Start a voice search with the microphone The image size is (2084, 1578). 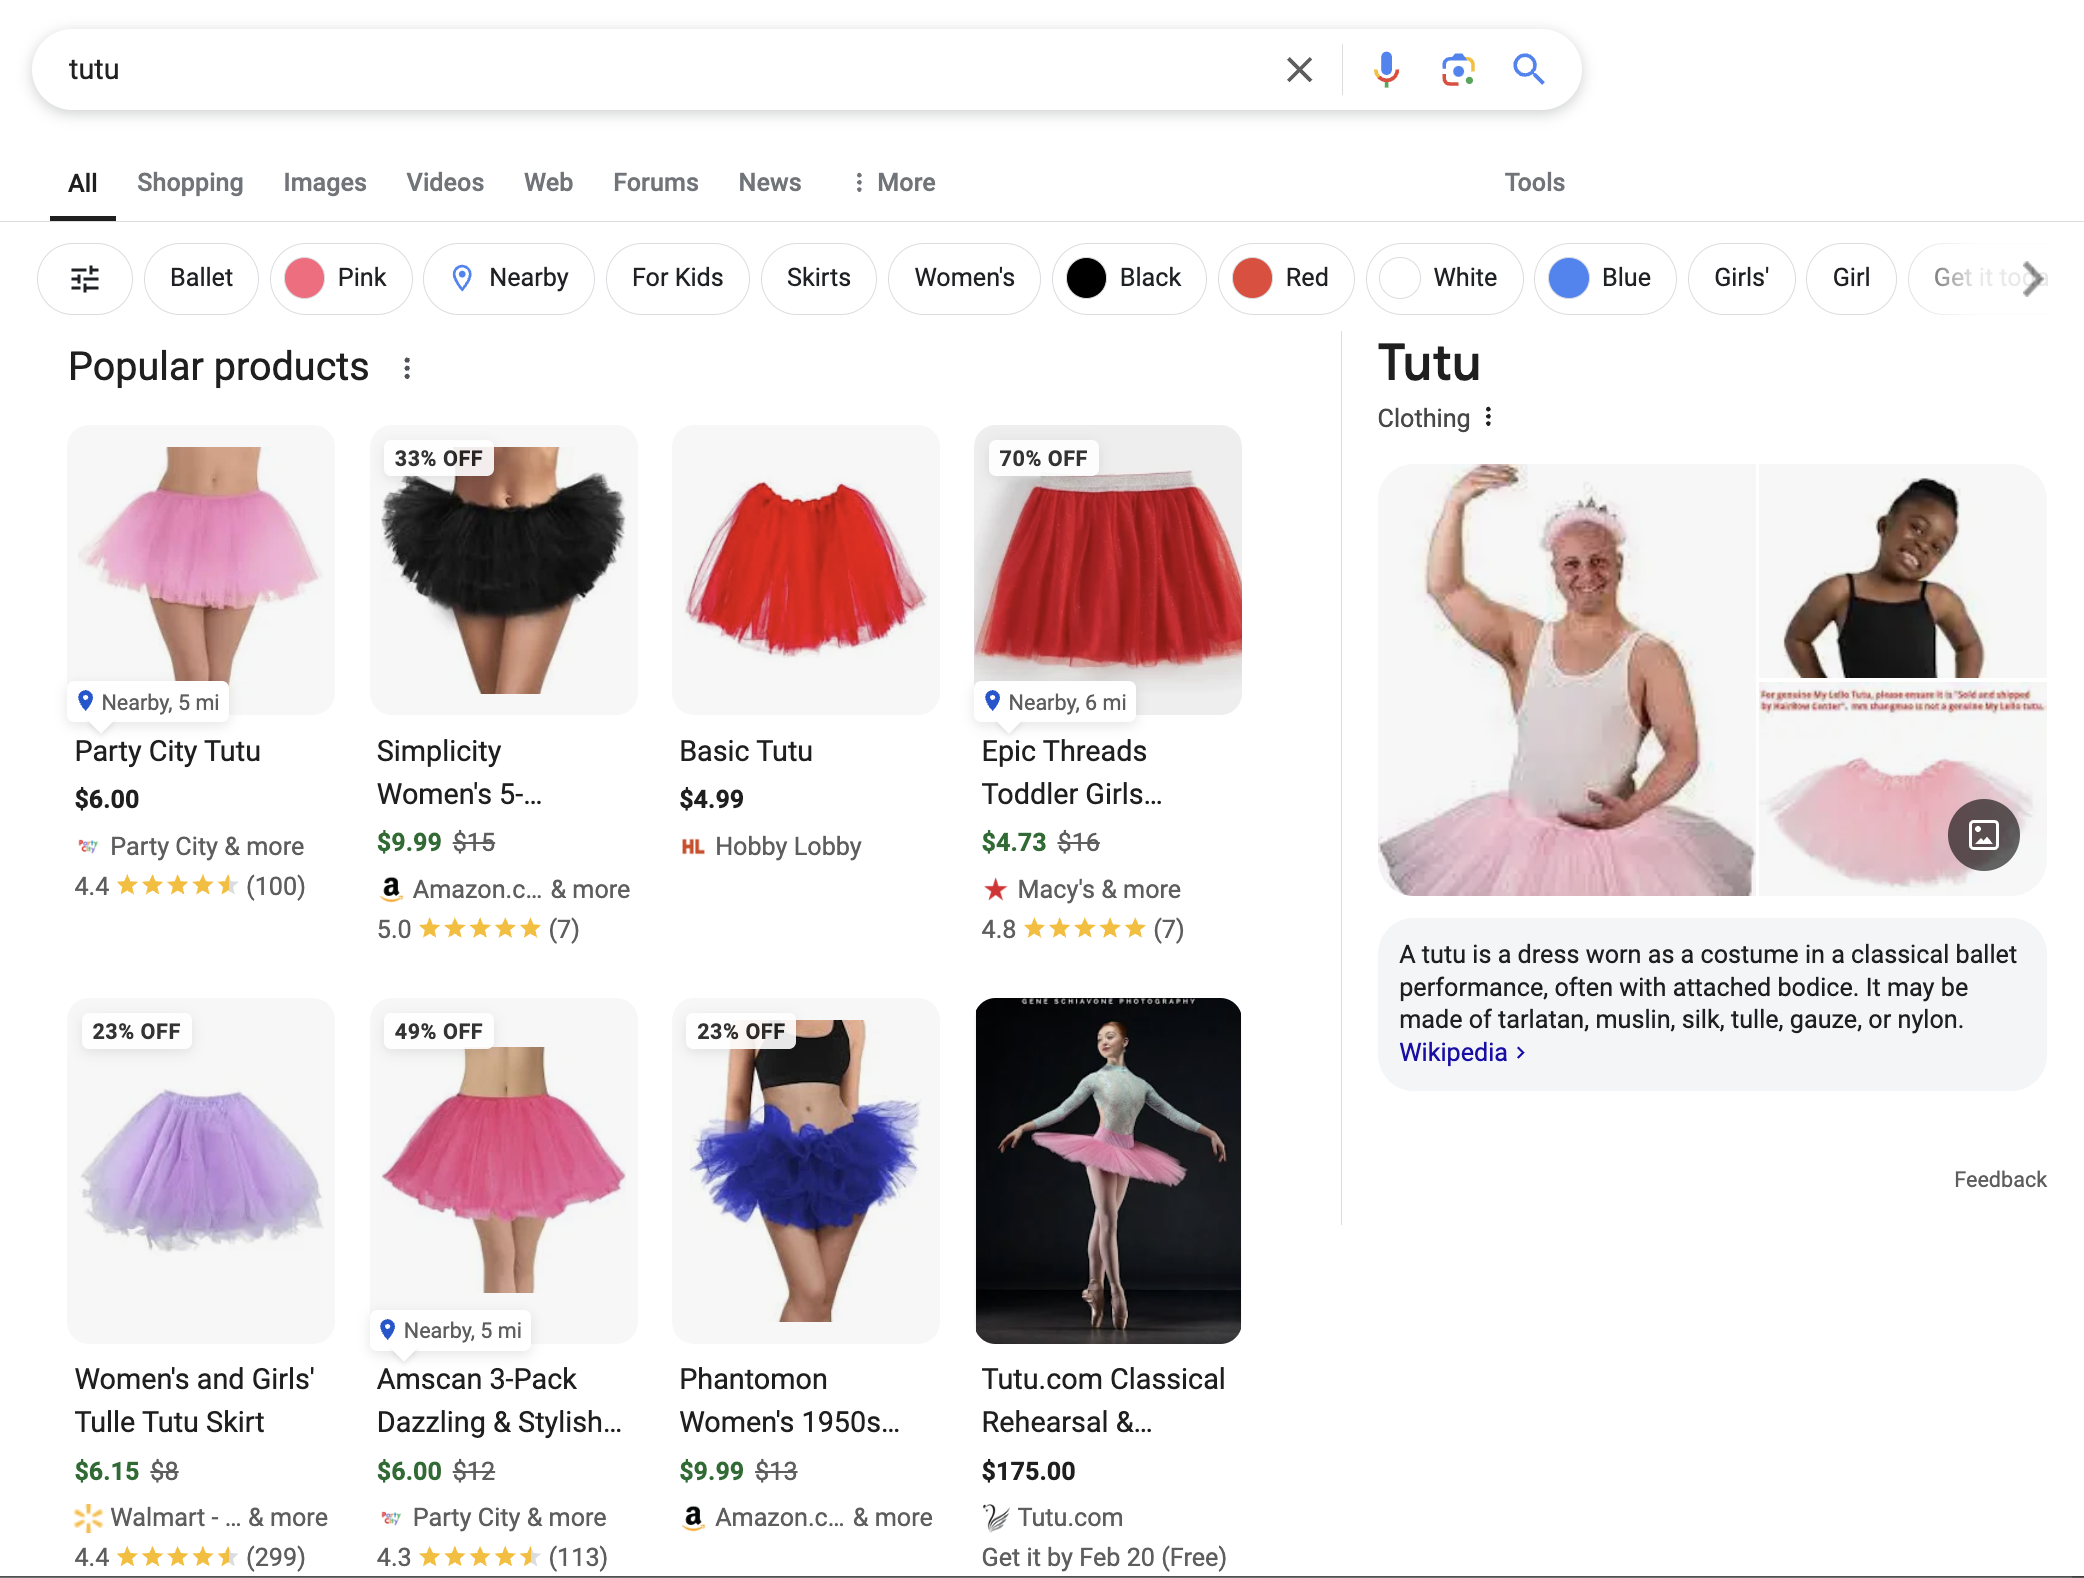click(x=1385, y=69)
